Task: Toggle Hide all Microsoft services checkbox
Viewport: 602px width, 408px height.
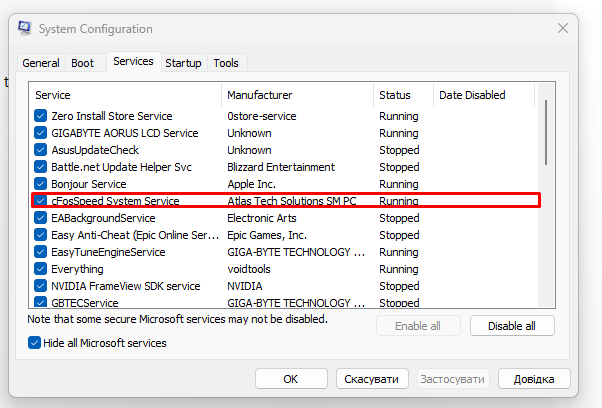Action: [x=34, y=342]
